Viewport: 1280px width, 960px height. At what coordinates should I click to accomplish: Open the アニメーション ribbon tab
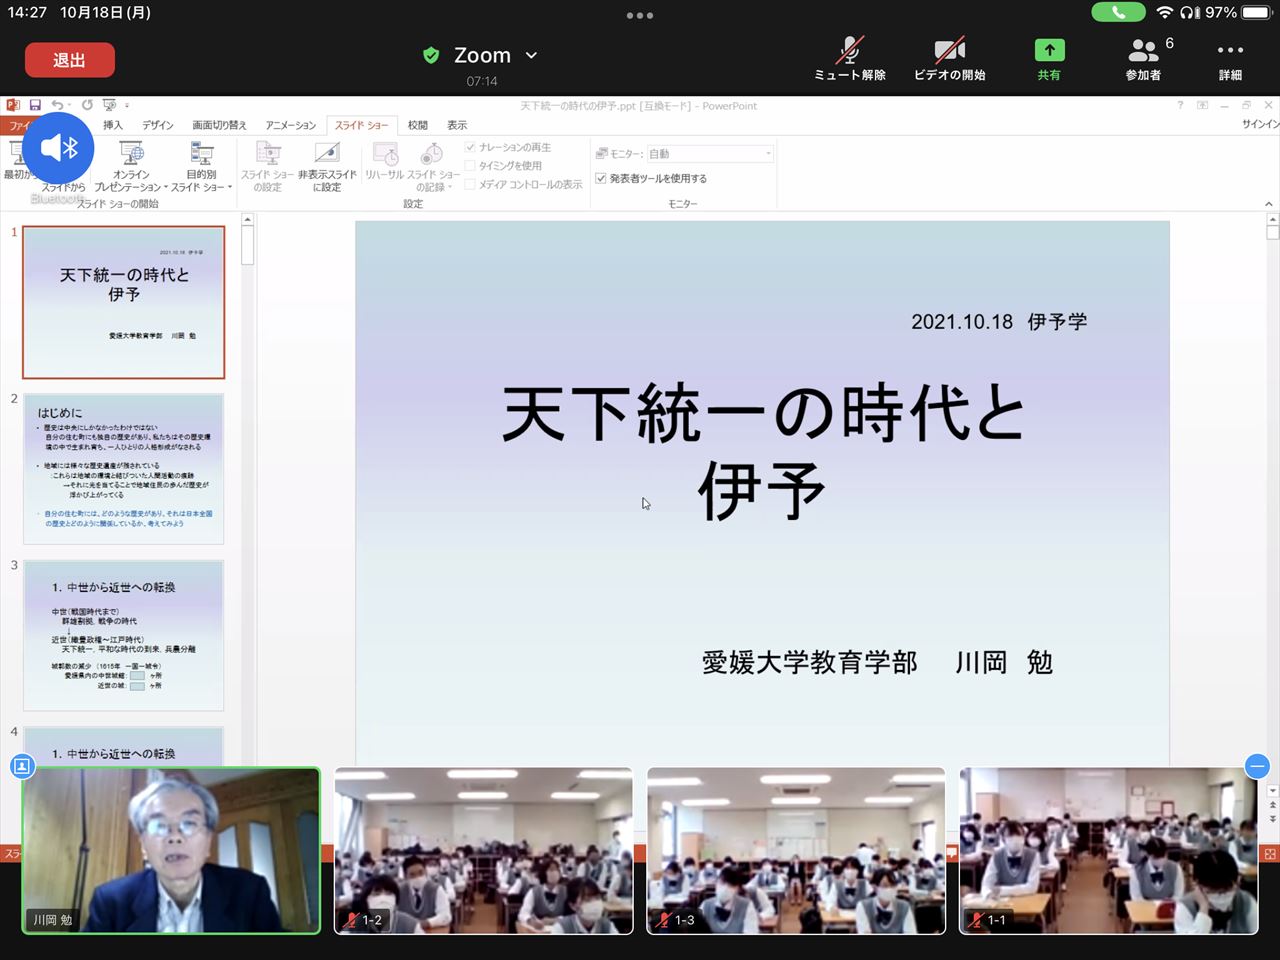click(x=291, y=125)
